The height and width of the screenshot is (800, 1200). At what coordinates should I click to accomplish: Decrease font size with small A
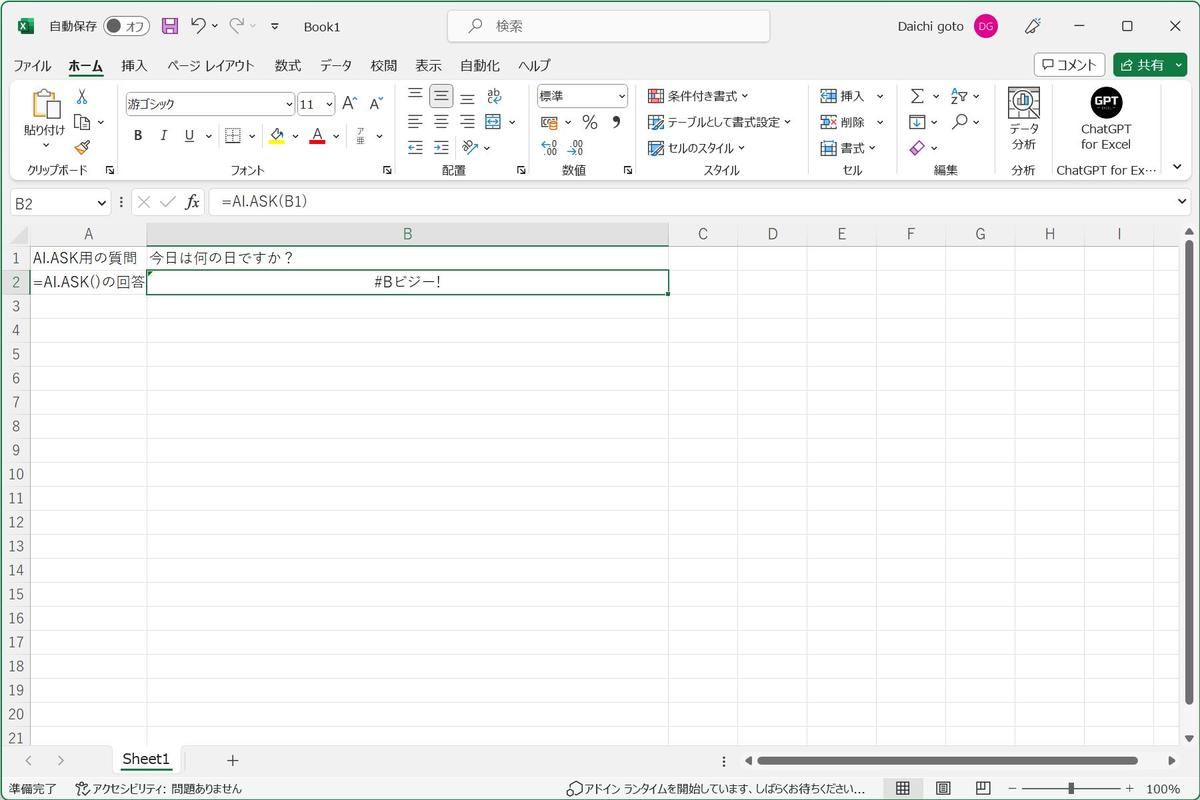[376, 104]
